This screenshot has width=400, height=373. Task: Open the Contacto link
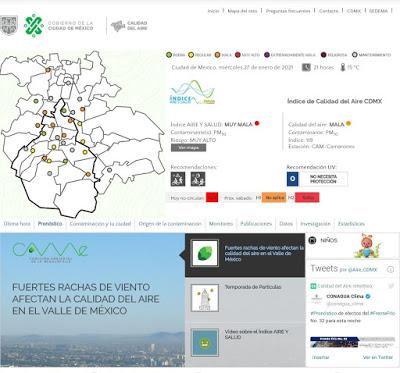tap(328, 11)
